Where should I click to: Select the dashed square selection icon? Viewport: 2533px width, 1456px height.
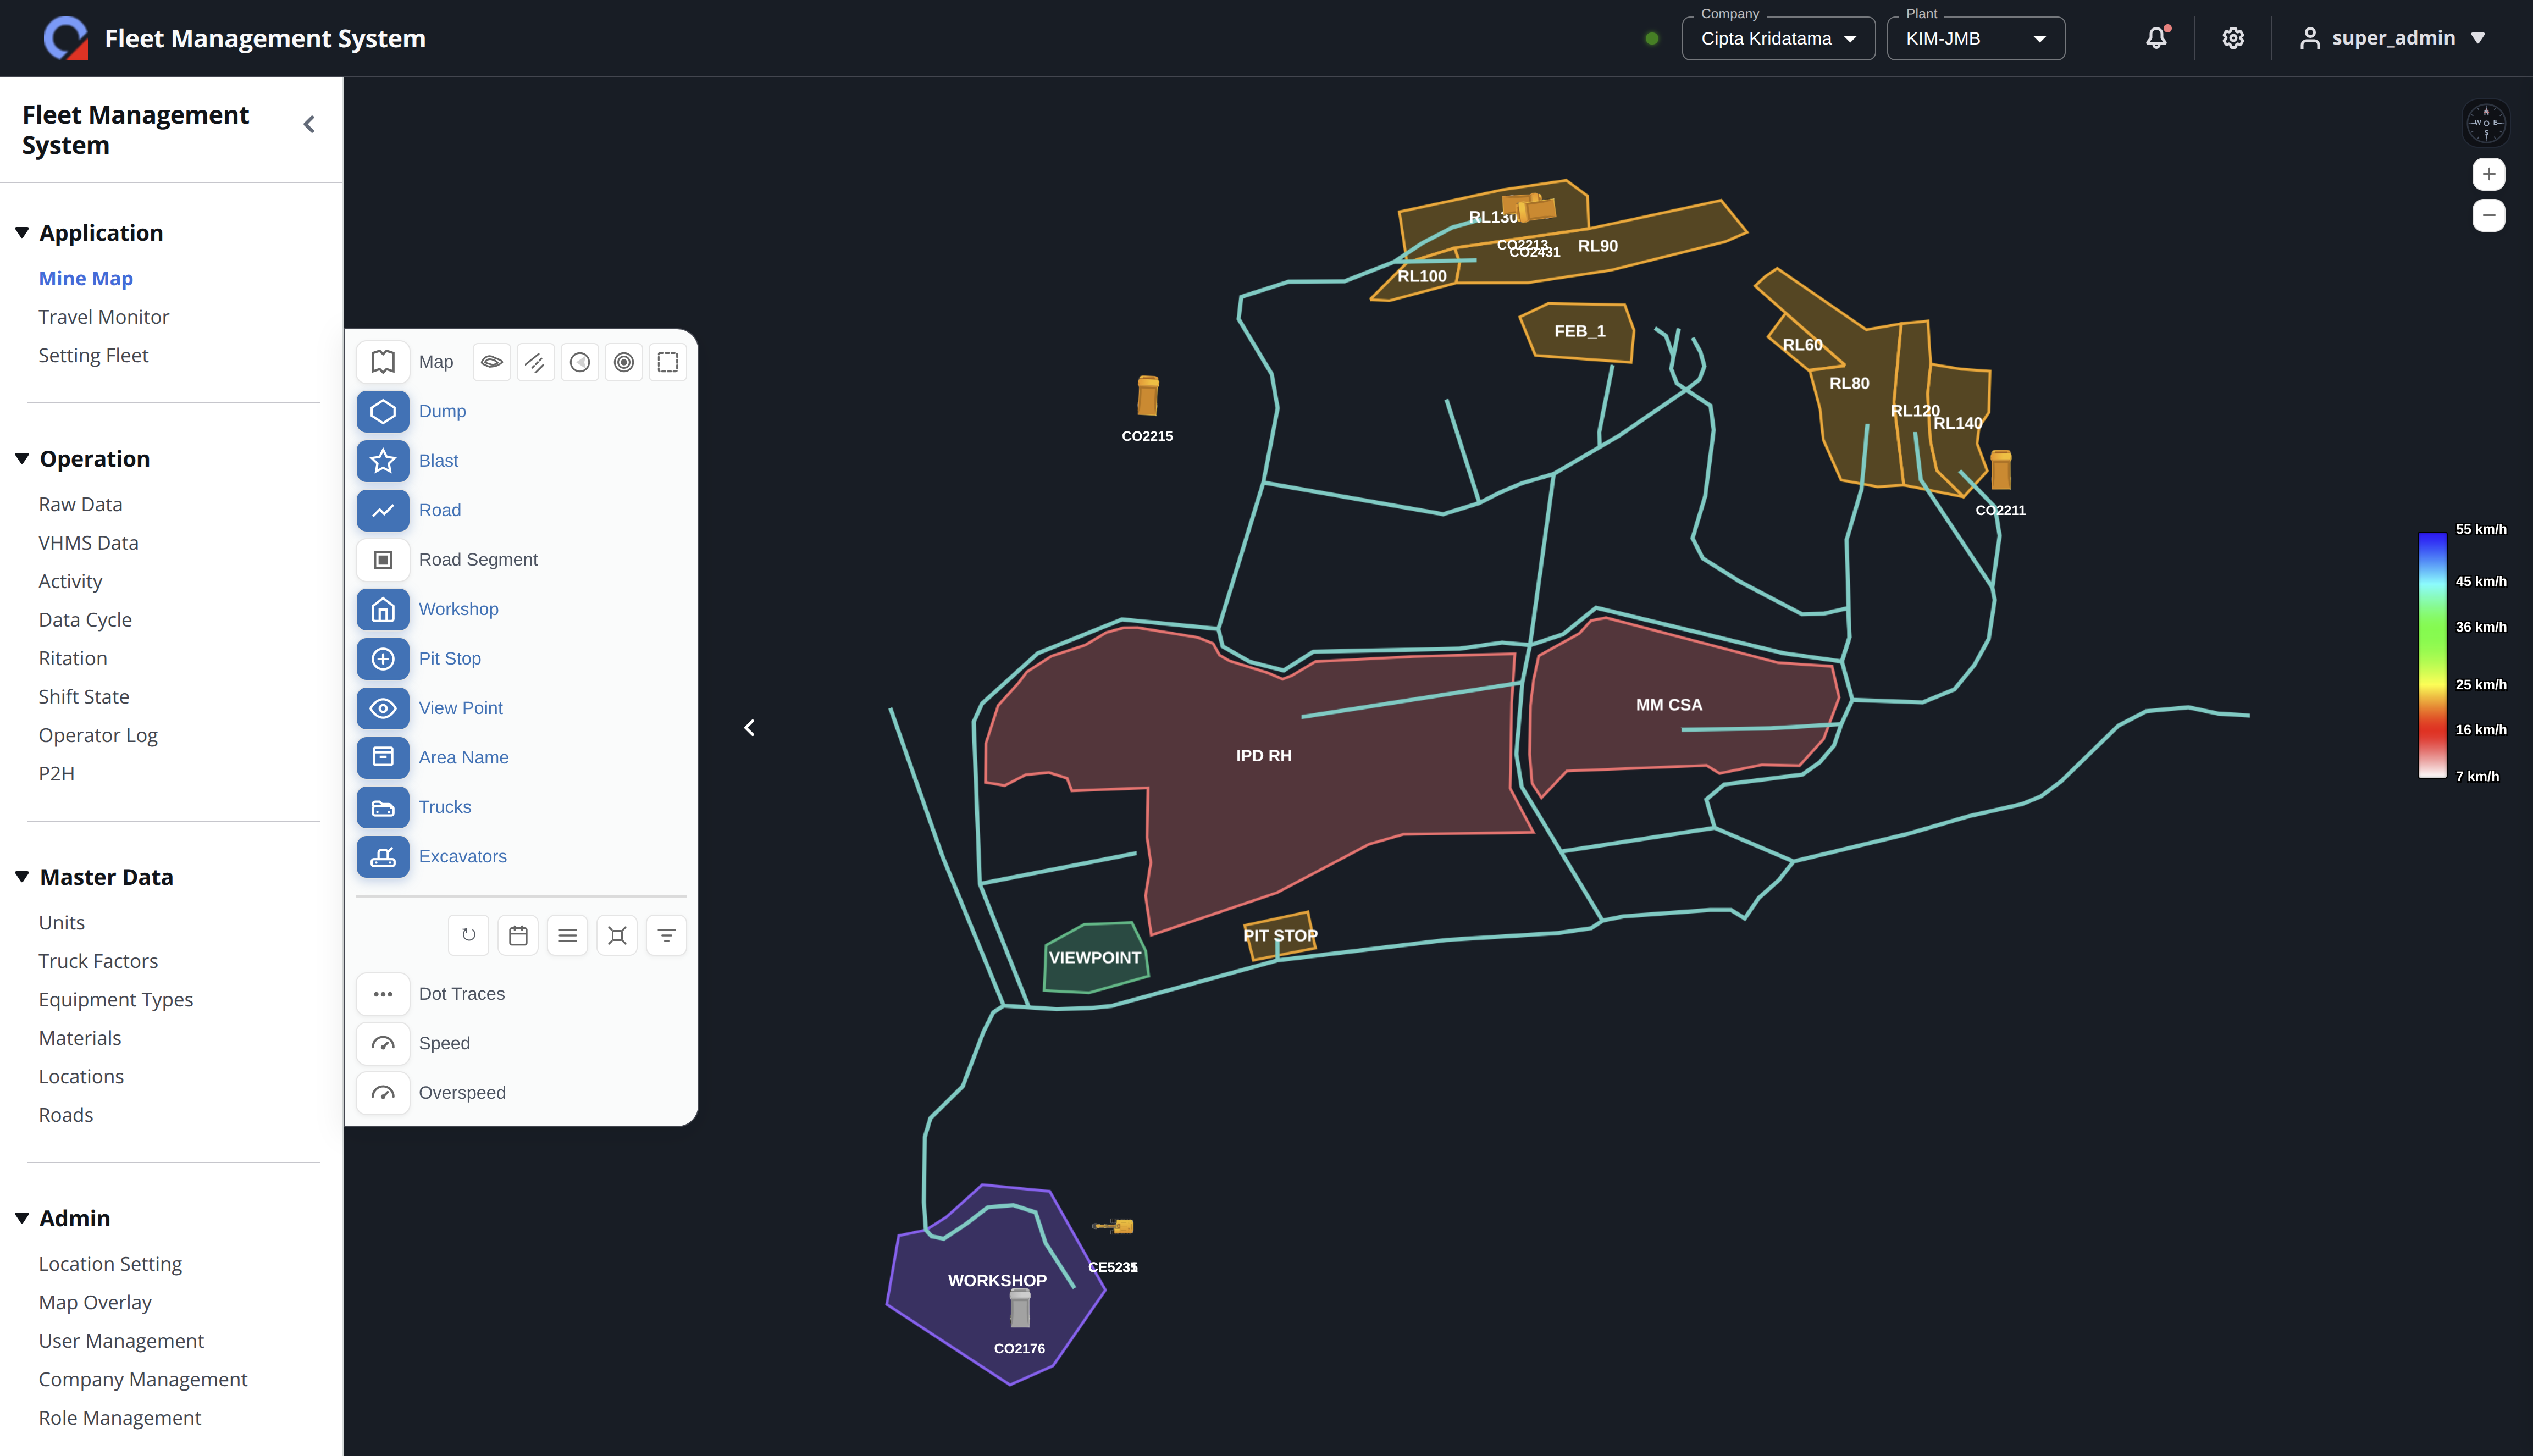click(x=667, y=362)
